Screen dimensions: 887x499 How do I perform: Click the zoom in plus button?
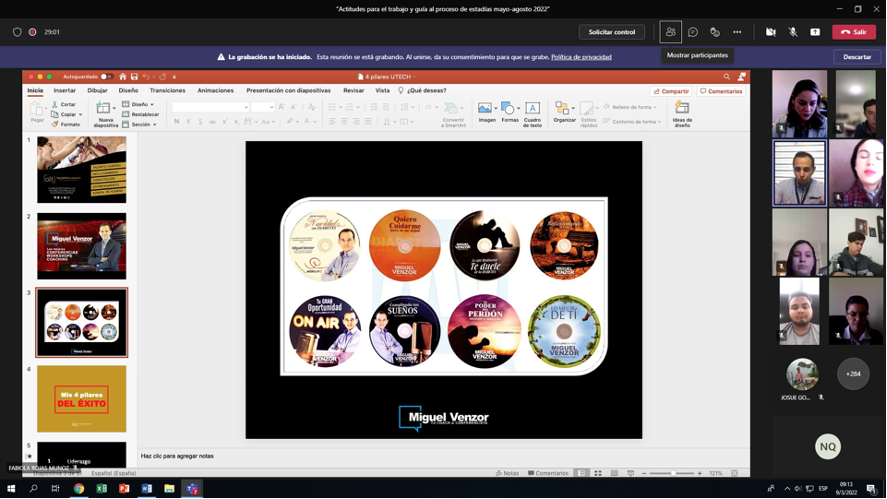click(x=700, y=473)
